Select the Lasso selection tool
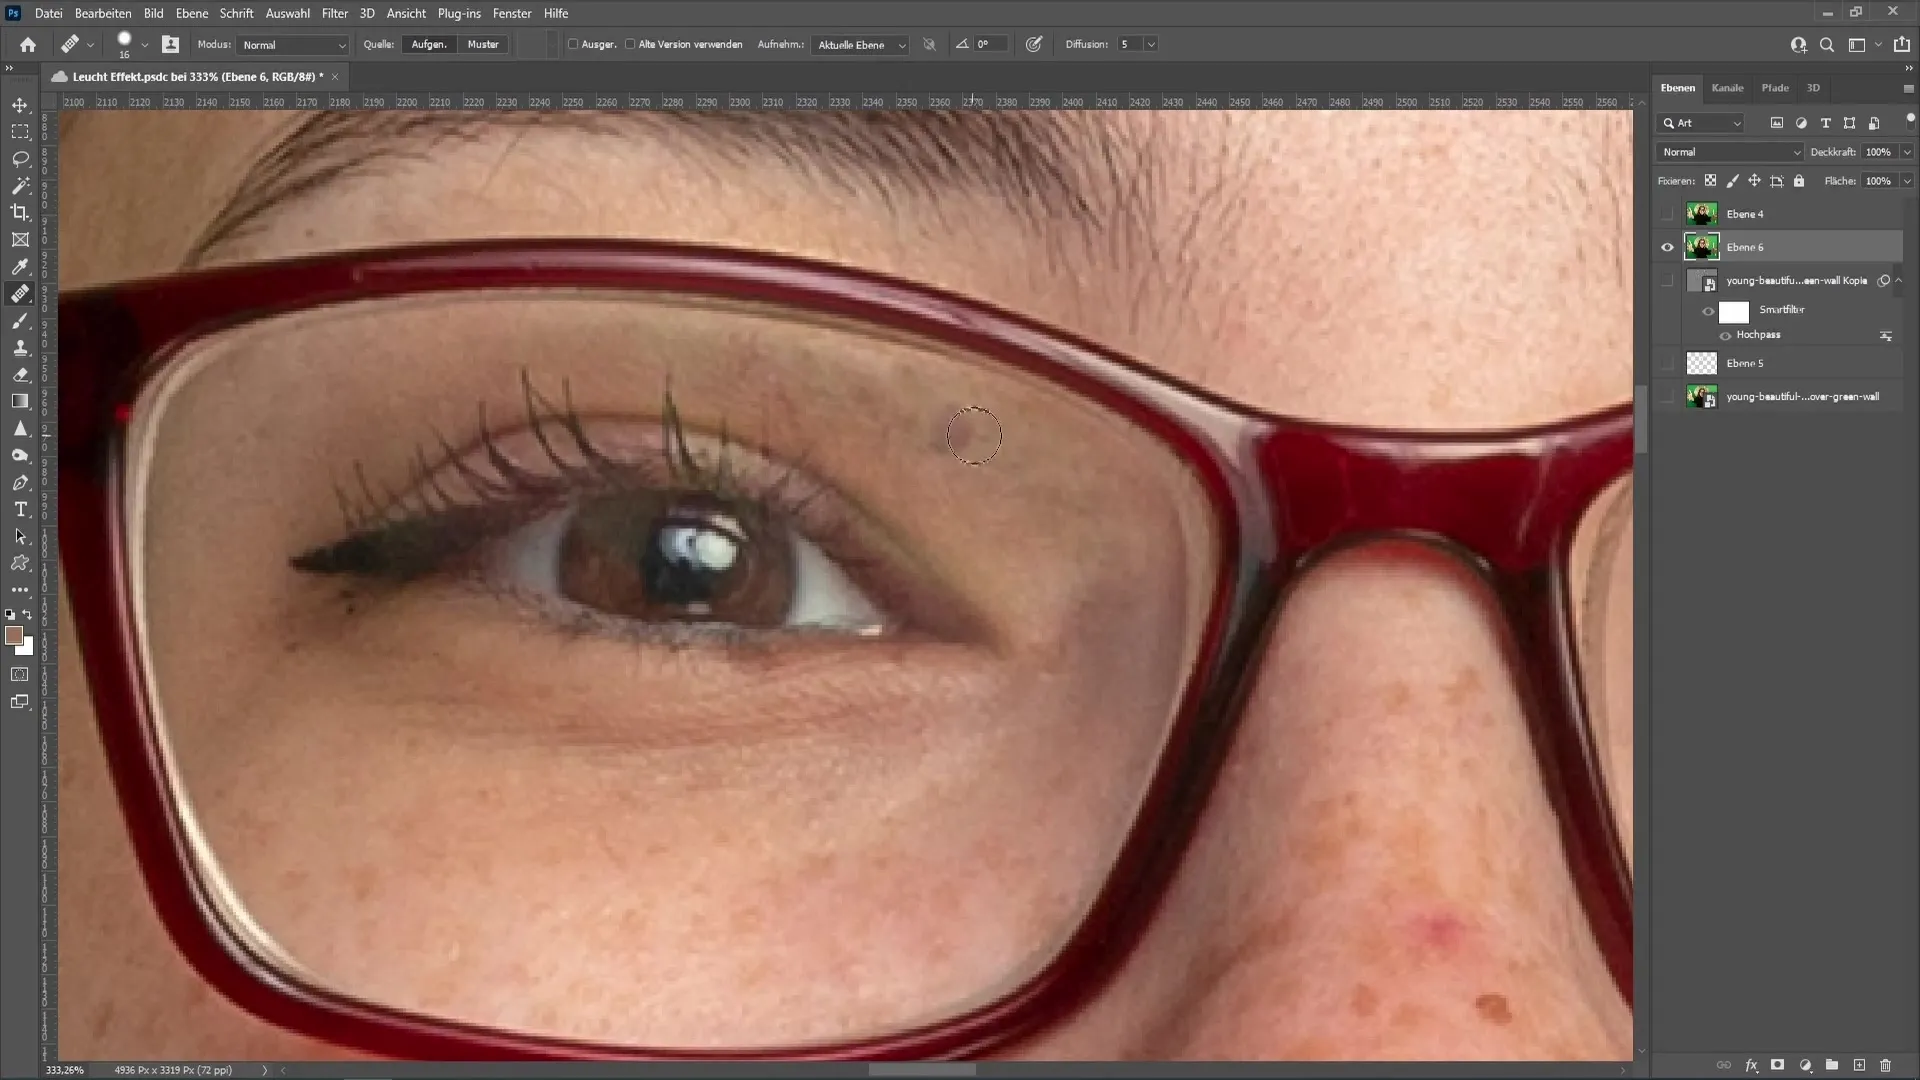 point(20,157)
